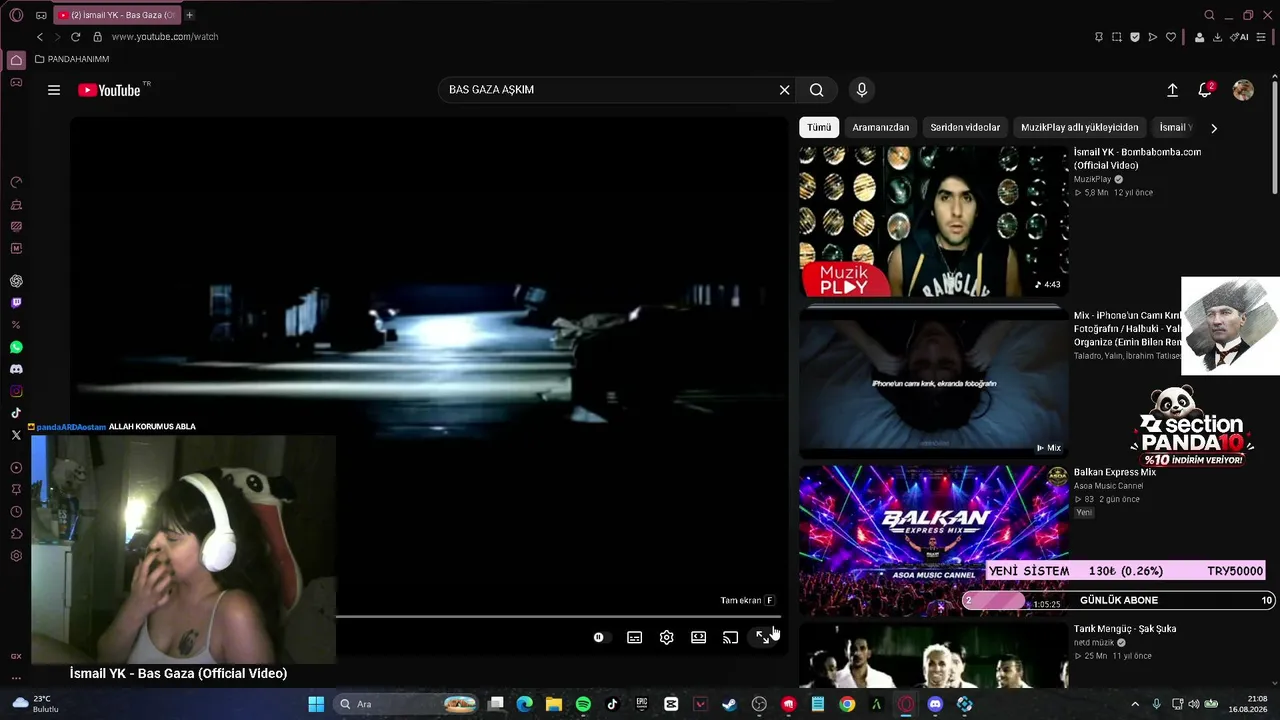Open YouTube notifications bell
Viewport: 1280px width, 720px height.
[x=1205, y=90]
